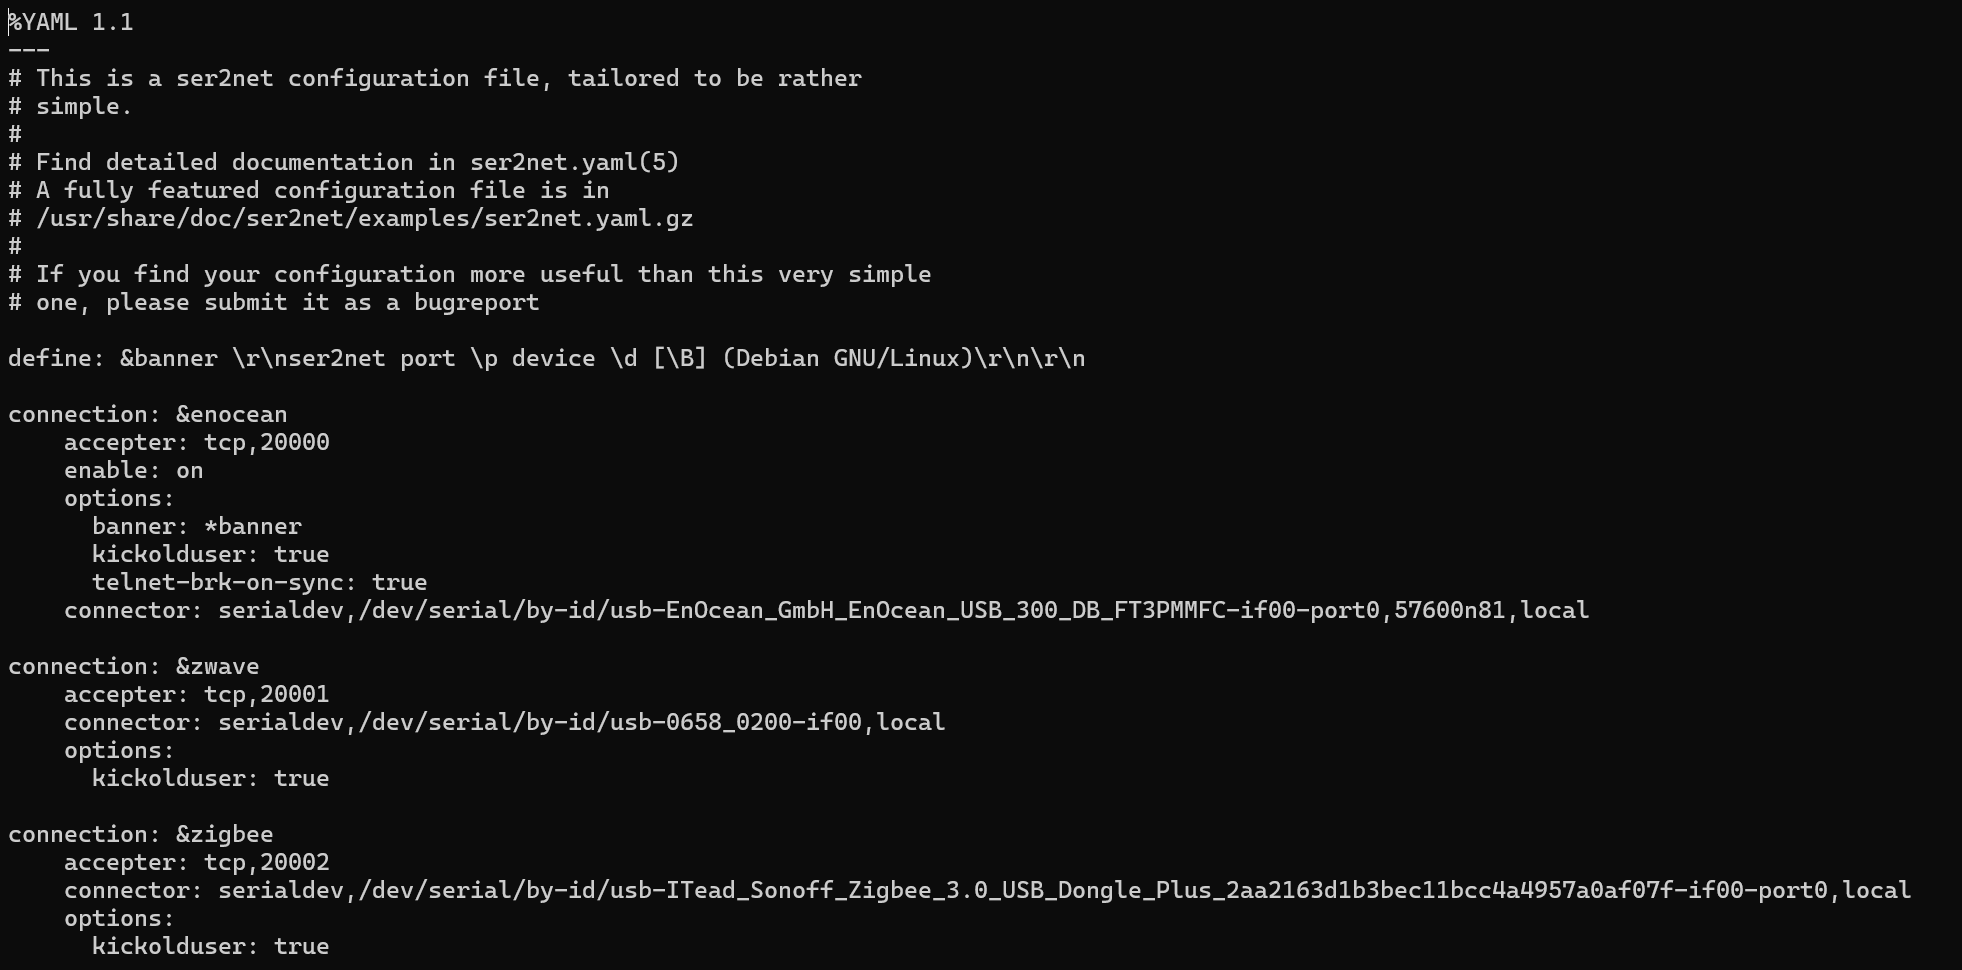The width and height of the screenshot is (1962, 970).
Task: Click the 'banner: *banner' option line
Action: [197, 526]
